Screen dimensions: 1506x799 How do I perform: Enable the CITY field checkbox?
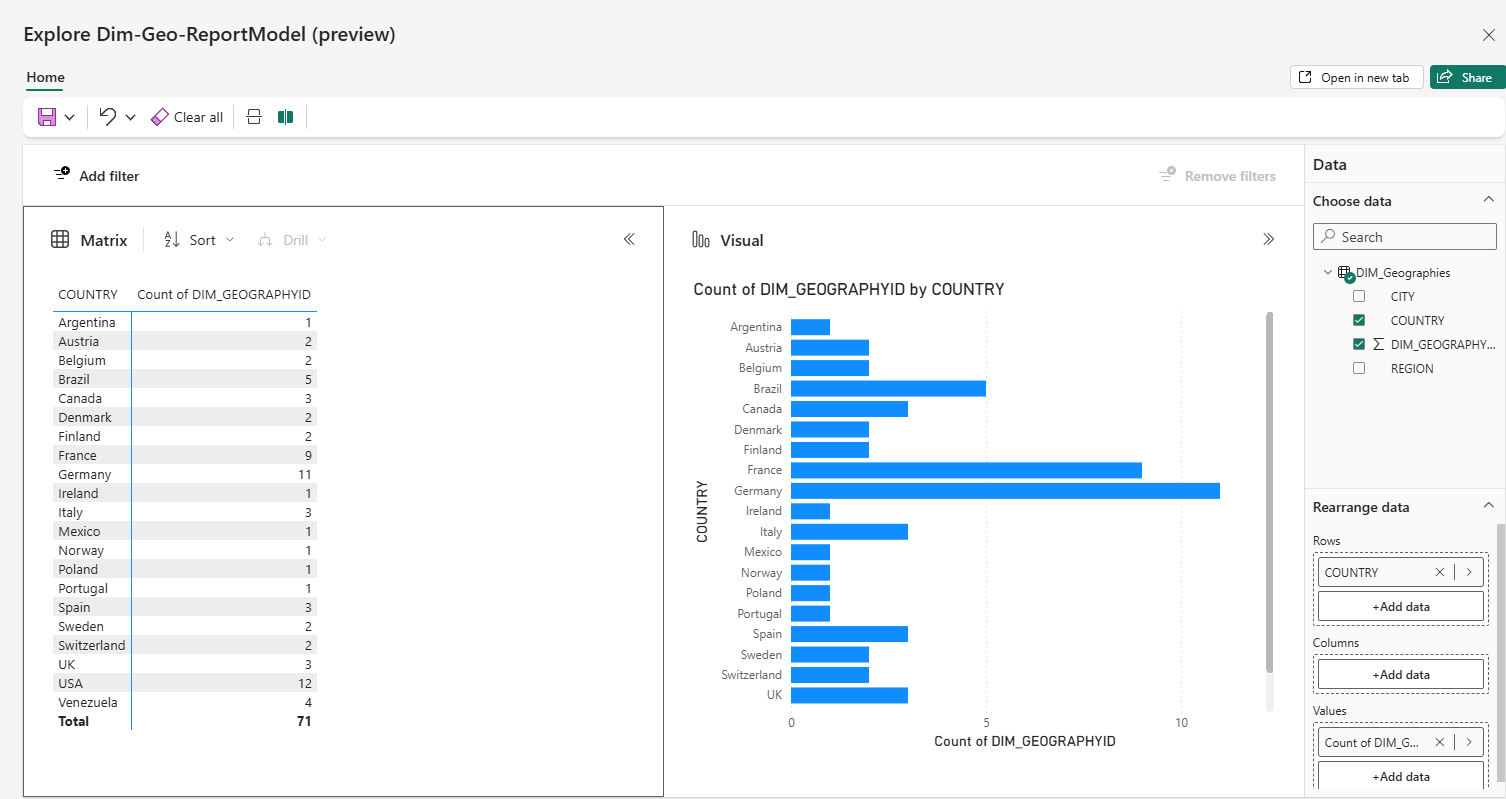tap(1359, 296)
